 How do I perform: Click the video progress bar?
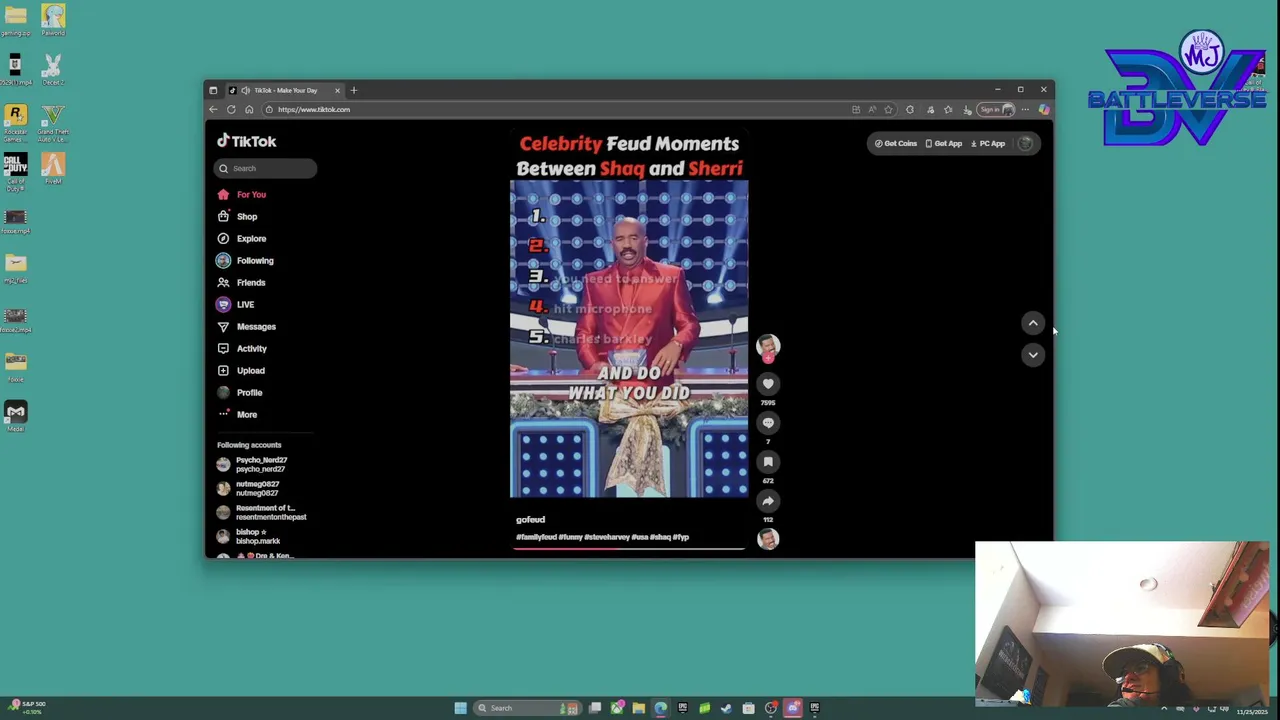(x=629, y=549)
